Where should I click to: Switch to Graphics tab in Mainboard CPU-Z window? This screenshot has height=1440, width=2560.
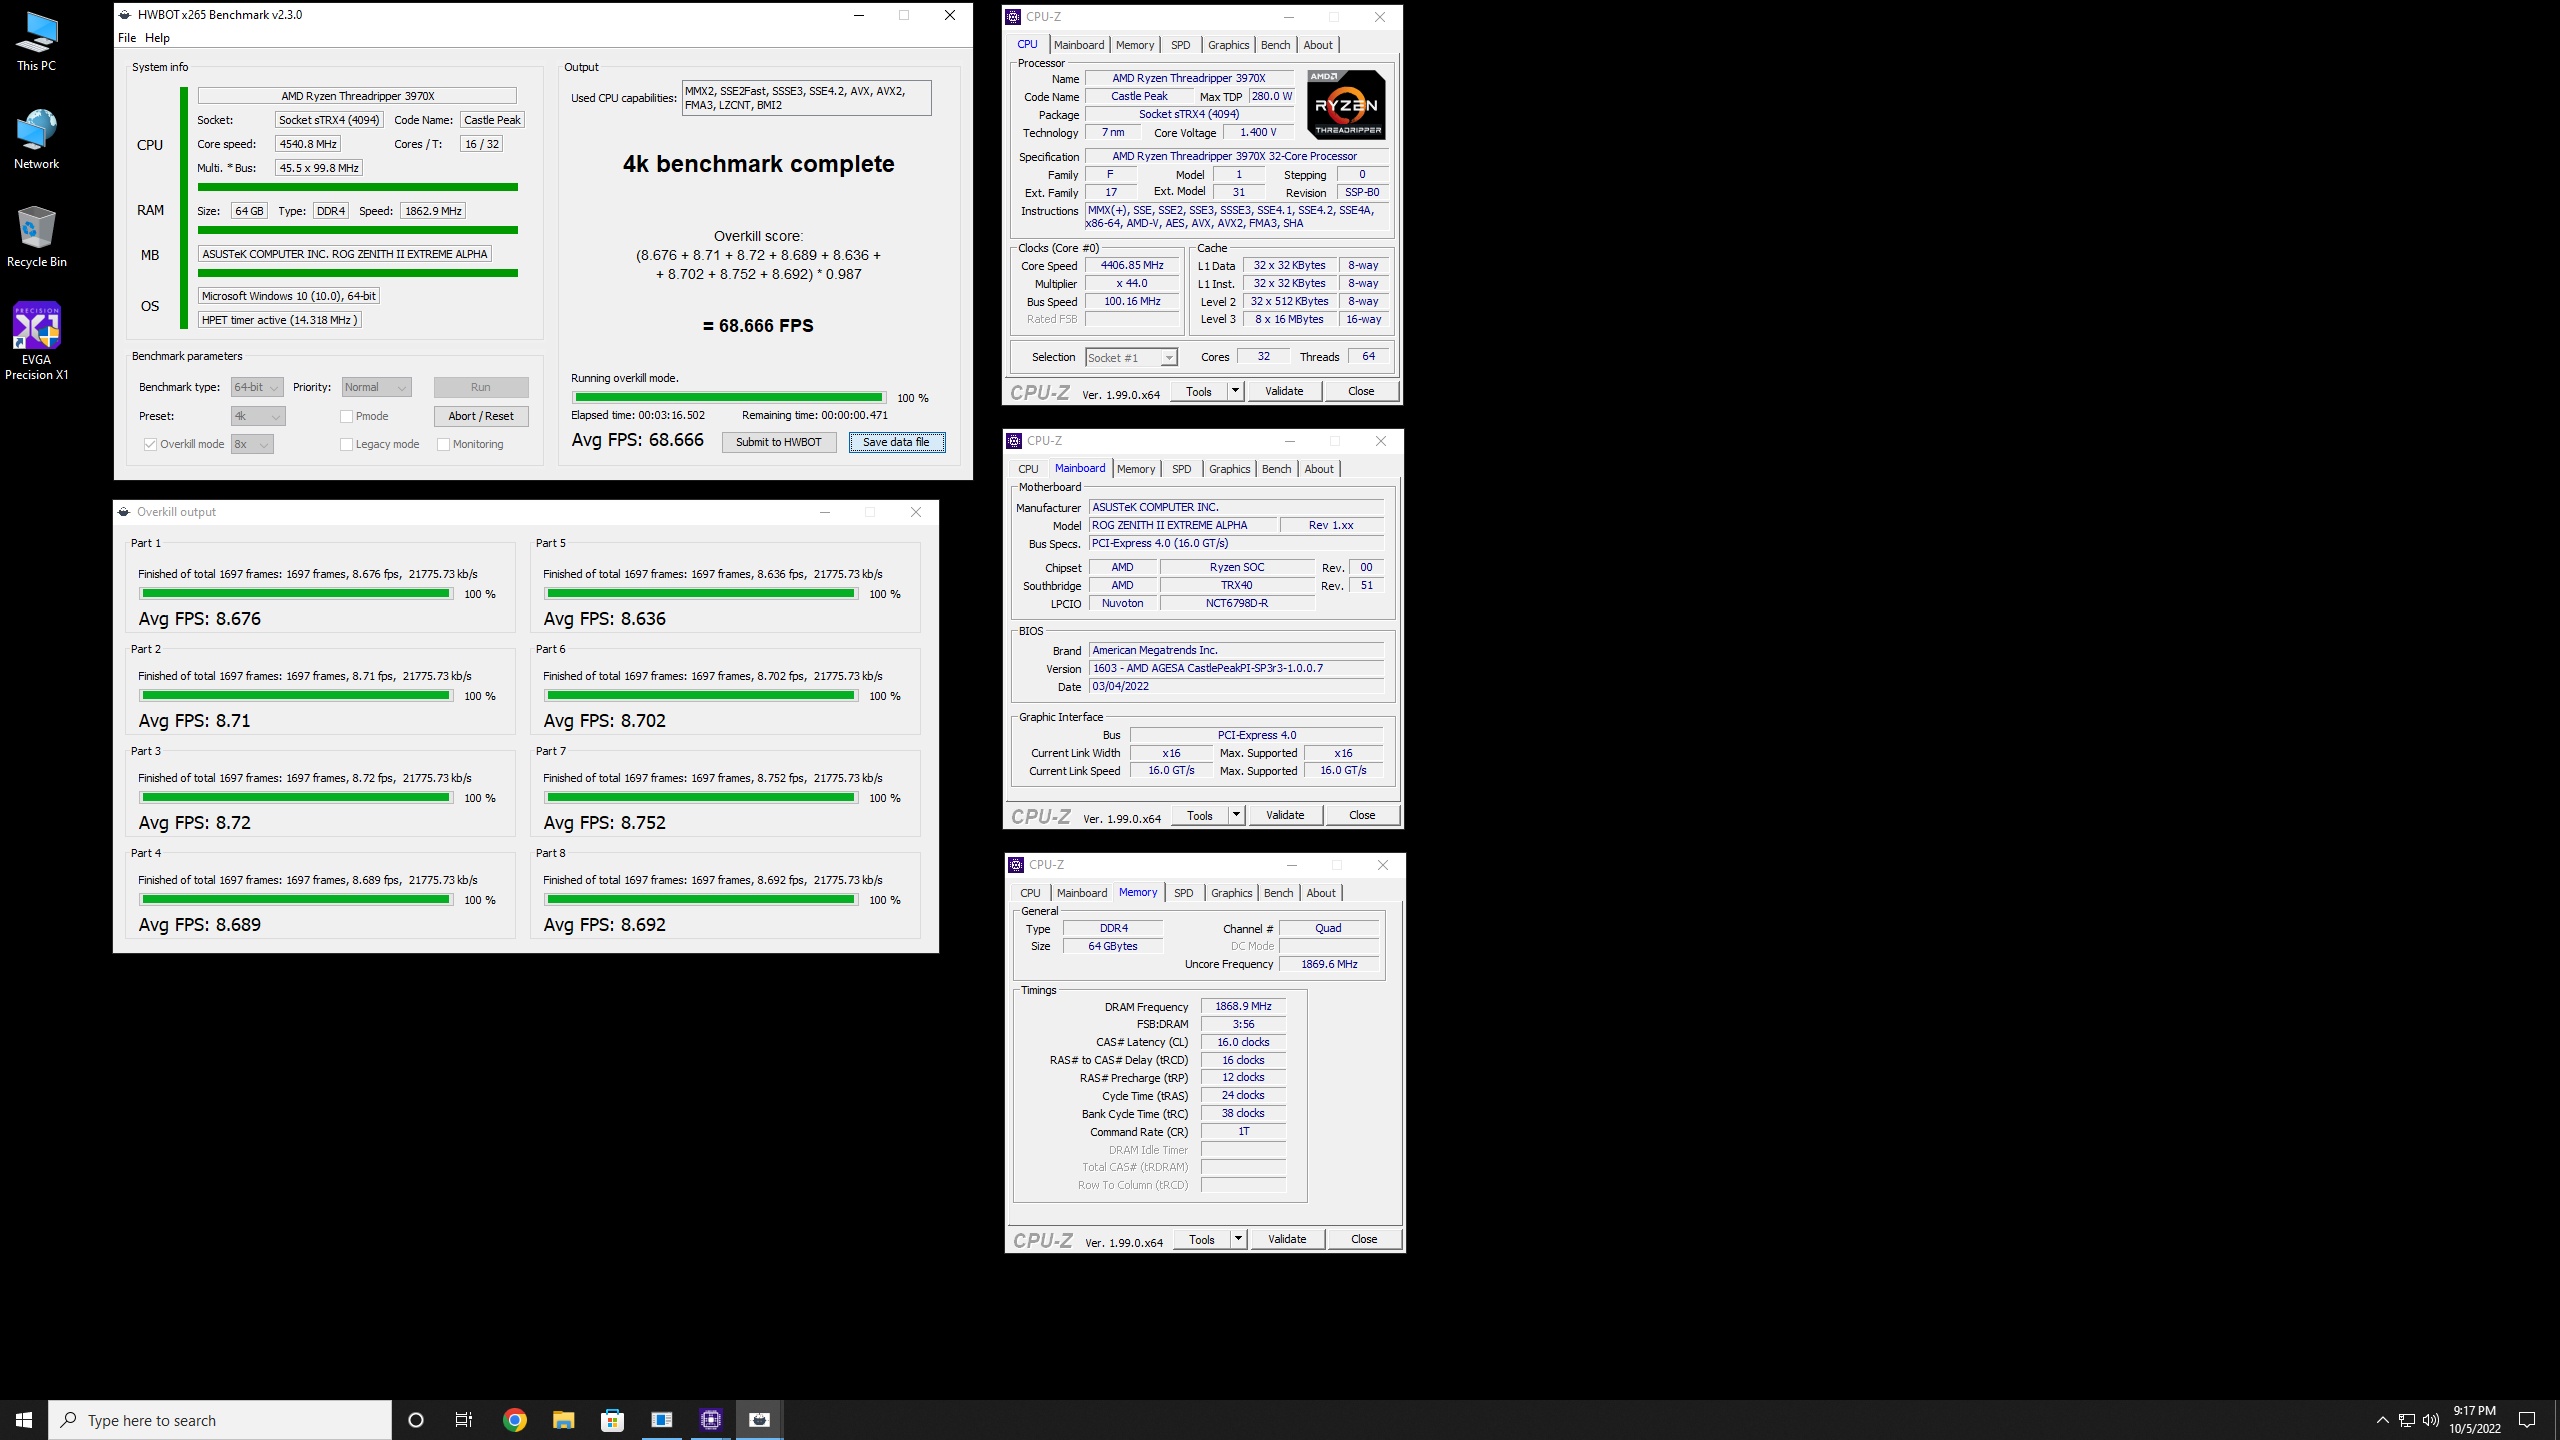[1229, 469]
